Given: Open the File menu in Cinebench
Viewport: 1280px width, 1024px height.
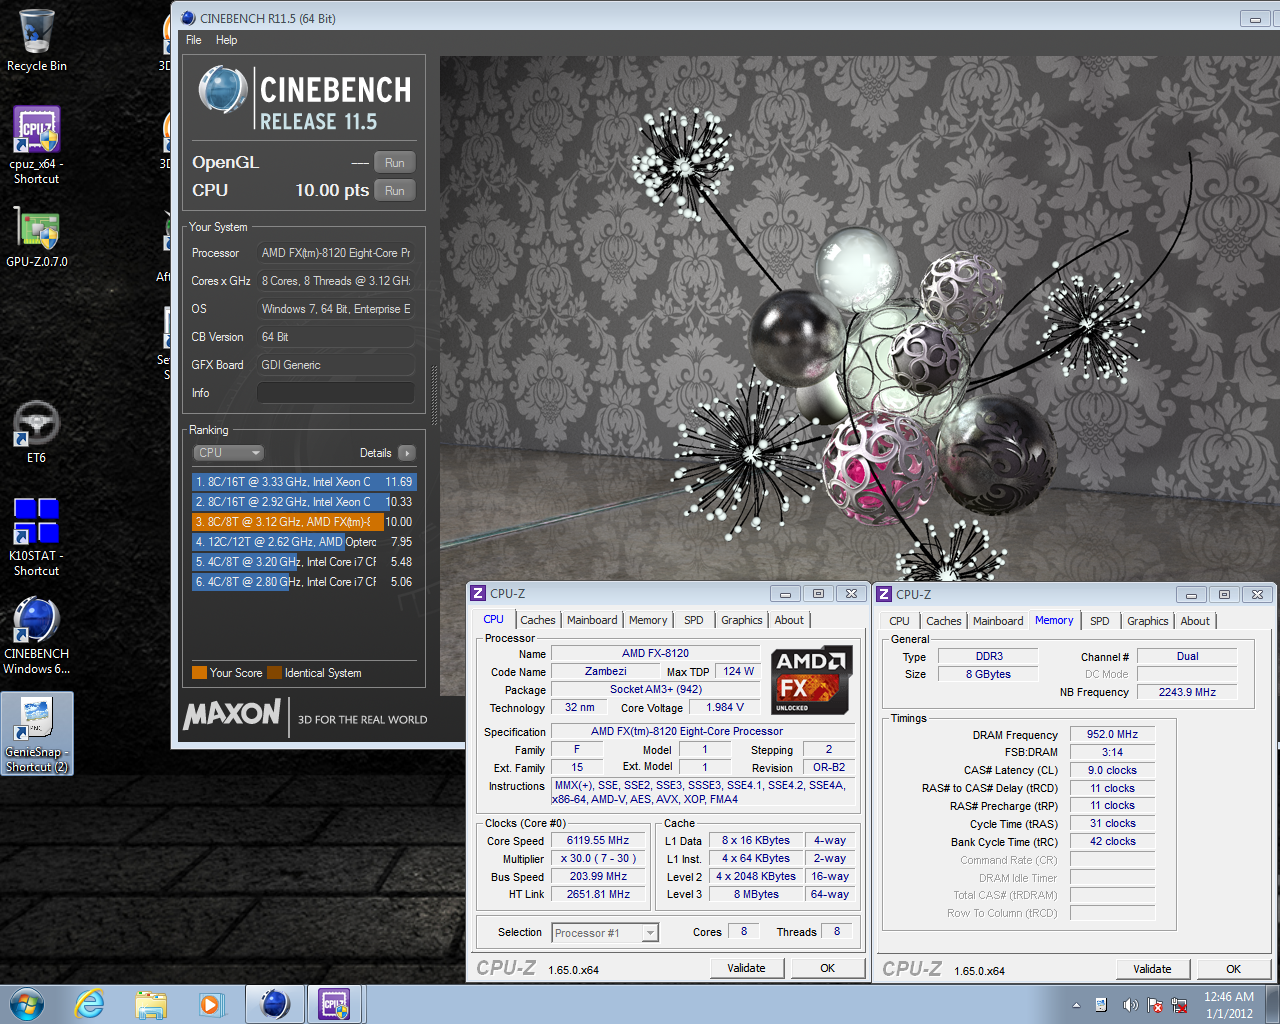Looking at the screenshot, I should click(x=194, y=40).
